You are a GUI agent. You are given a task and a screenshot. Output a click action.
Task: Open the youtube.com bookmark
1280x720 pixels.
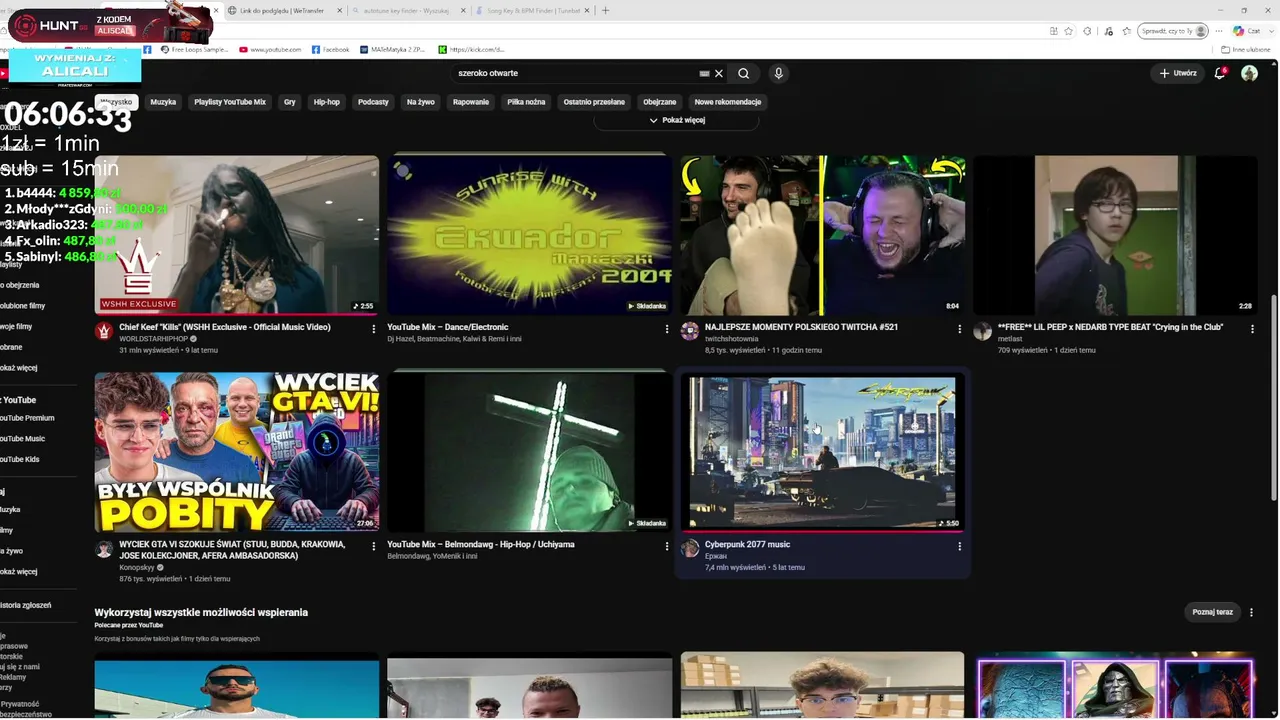coord(270,49)
